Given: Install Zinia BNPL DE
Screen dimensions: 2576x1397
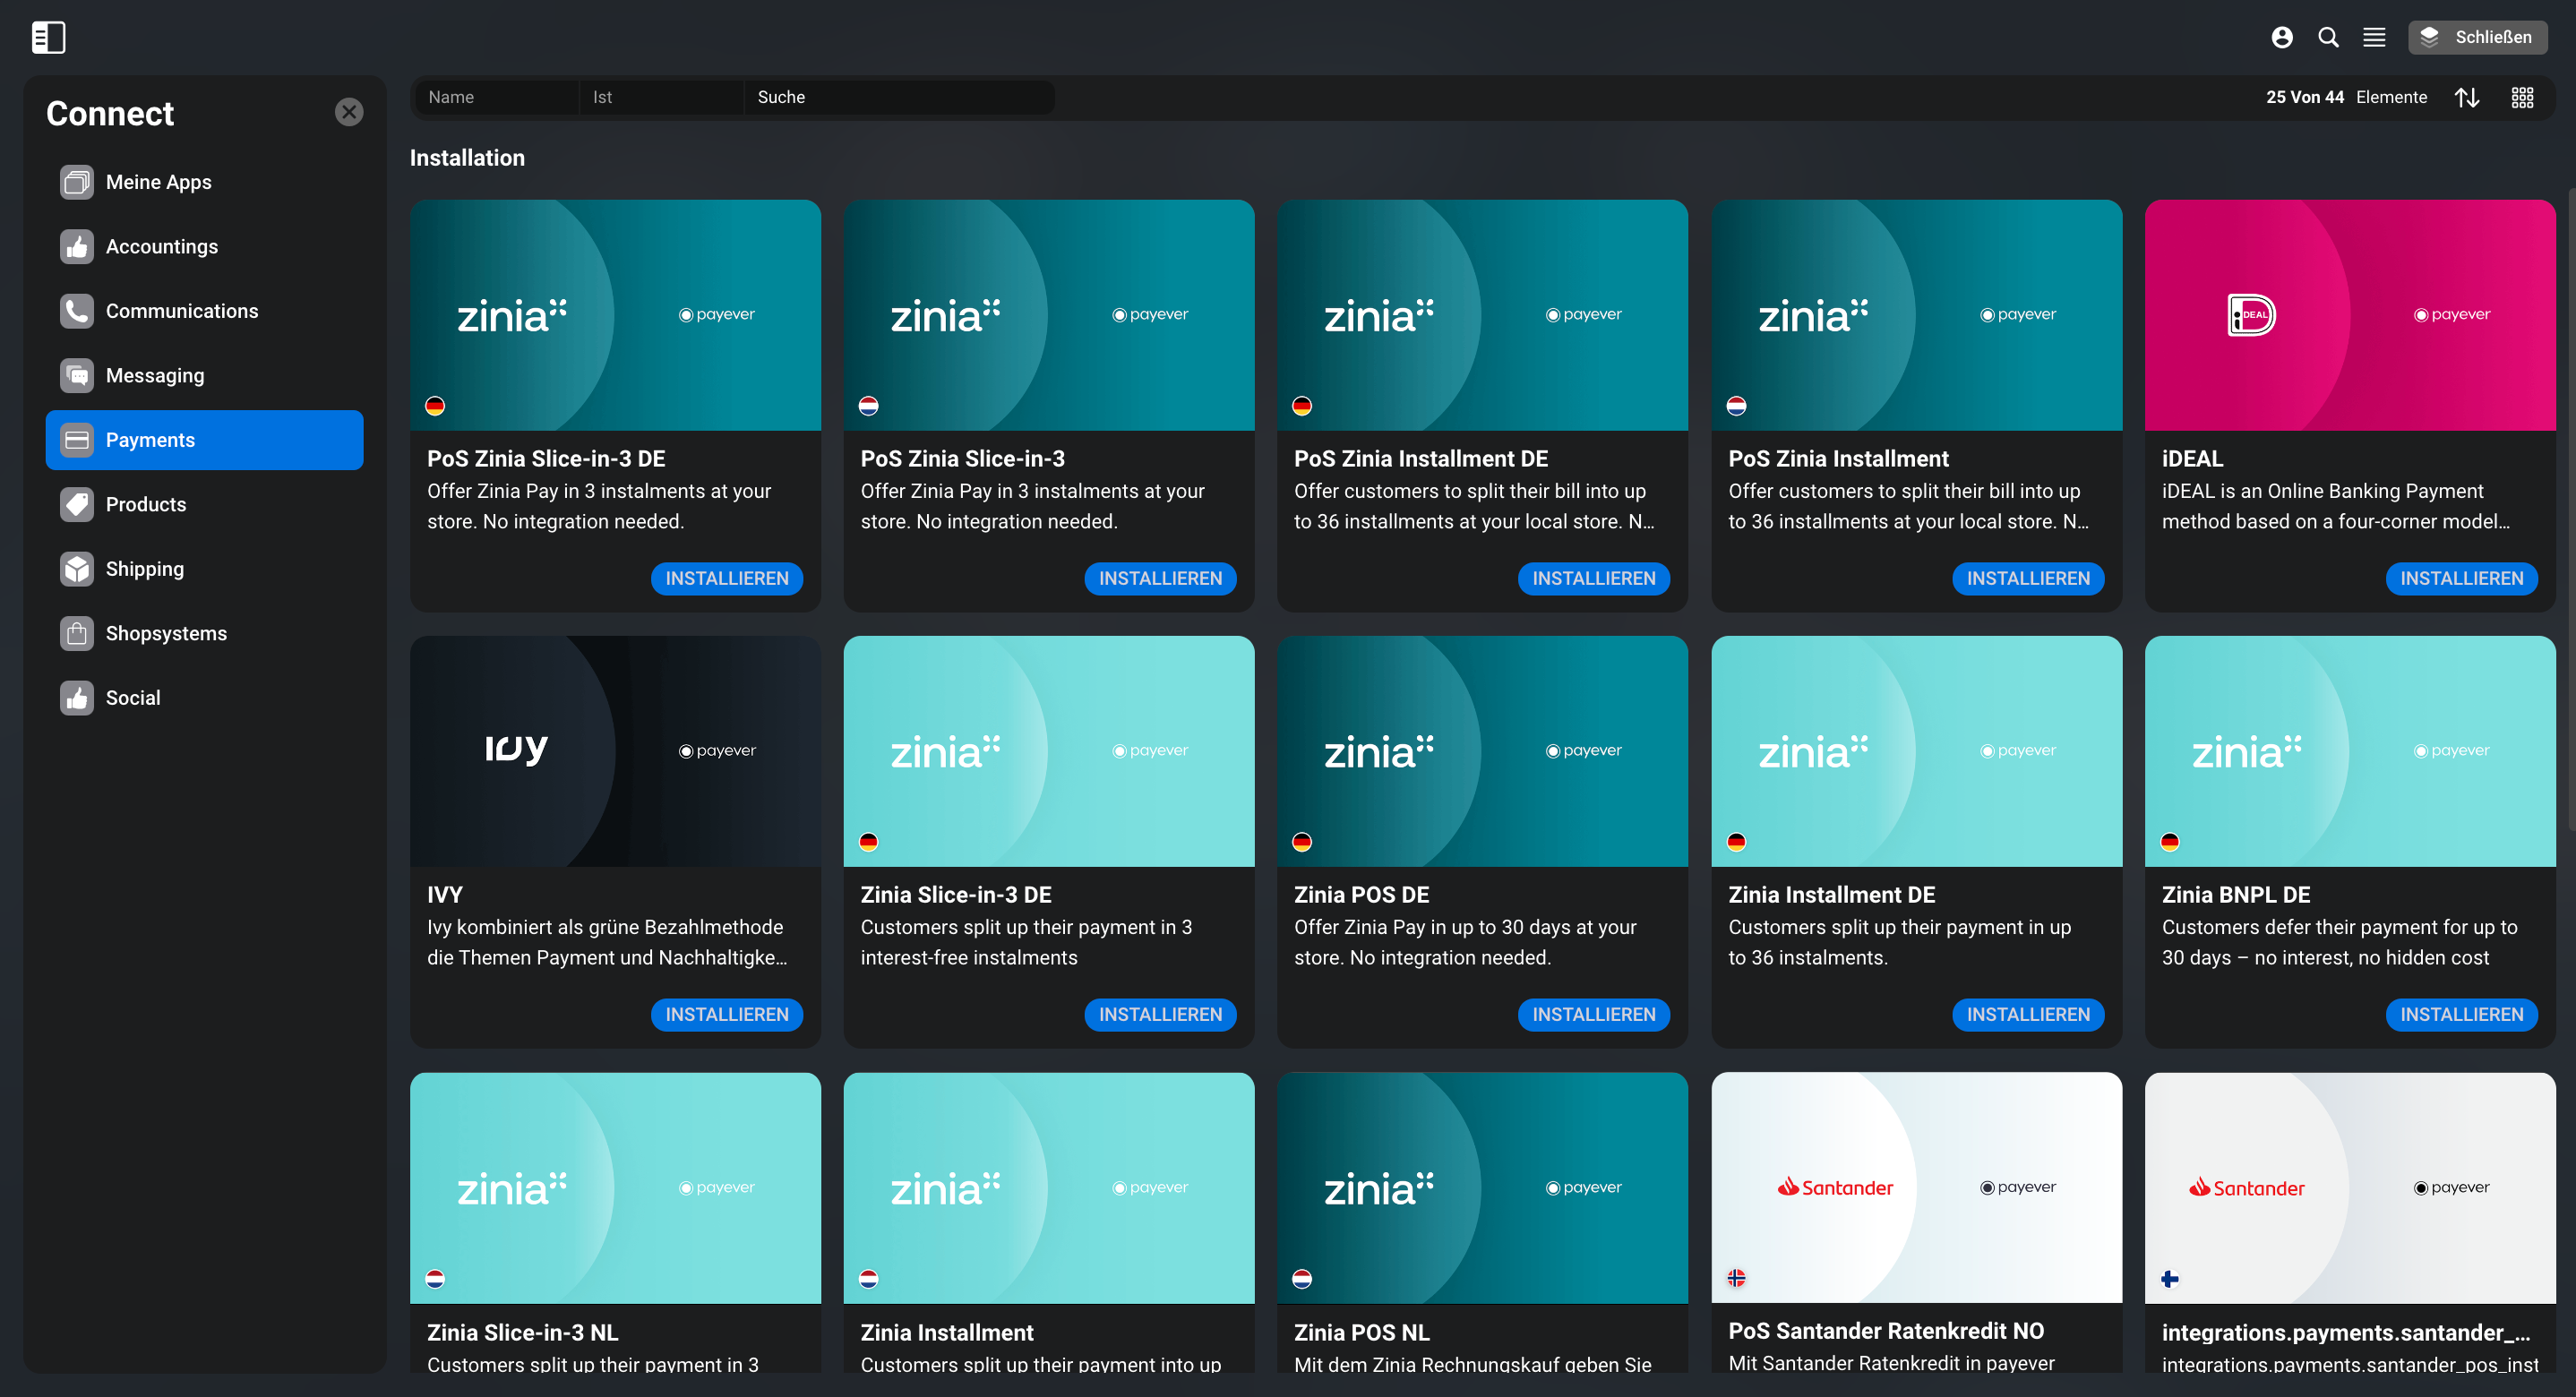Looking at the screenshot, I should tap(2462, 1015).
